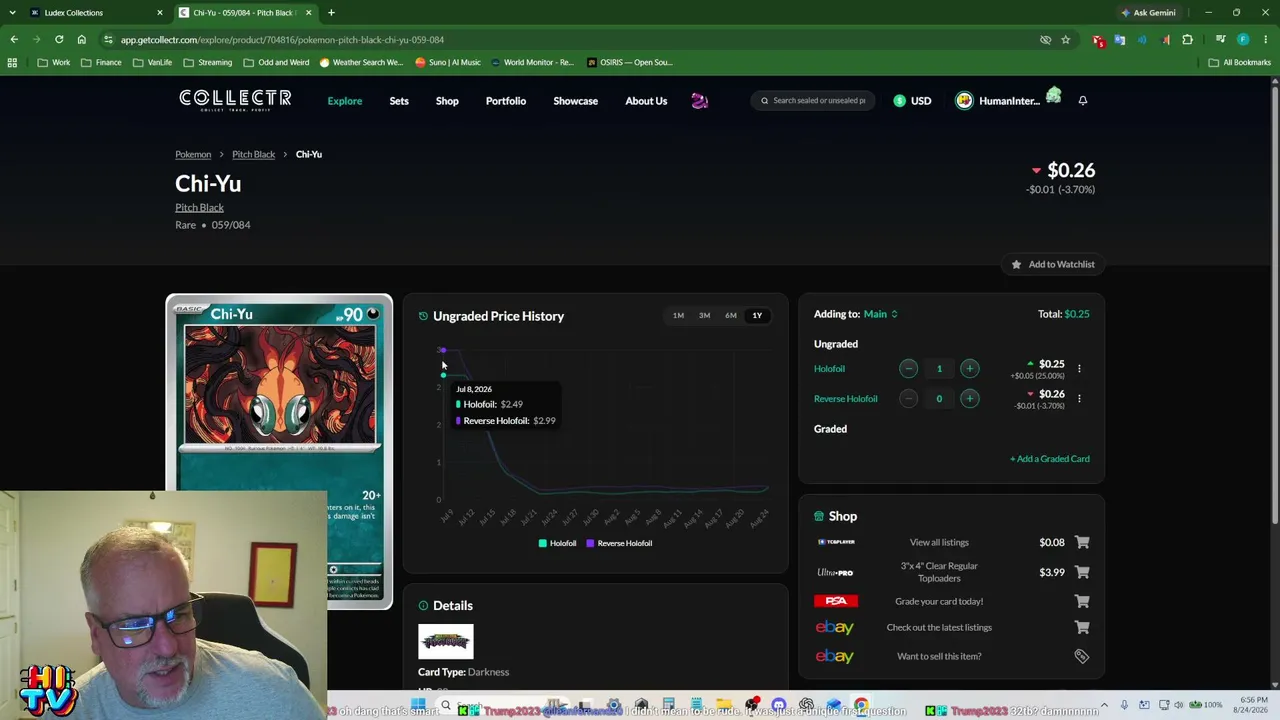Click Add a Graded Card link
Viewport: 1280px width, 720px height.
(1050, 459)
